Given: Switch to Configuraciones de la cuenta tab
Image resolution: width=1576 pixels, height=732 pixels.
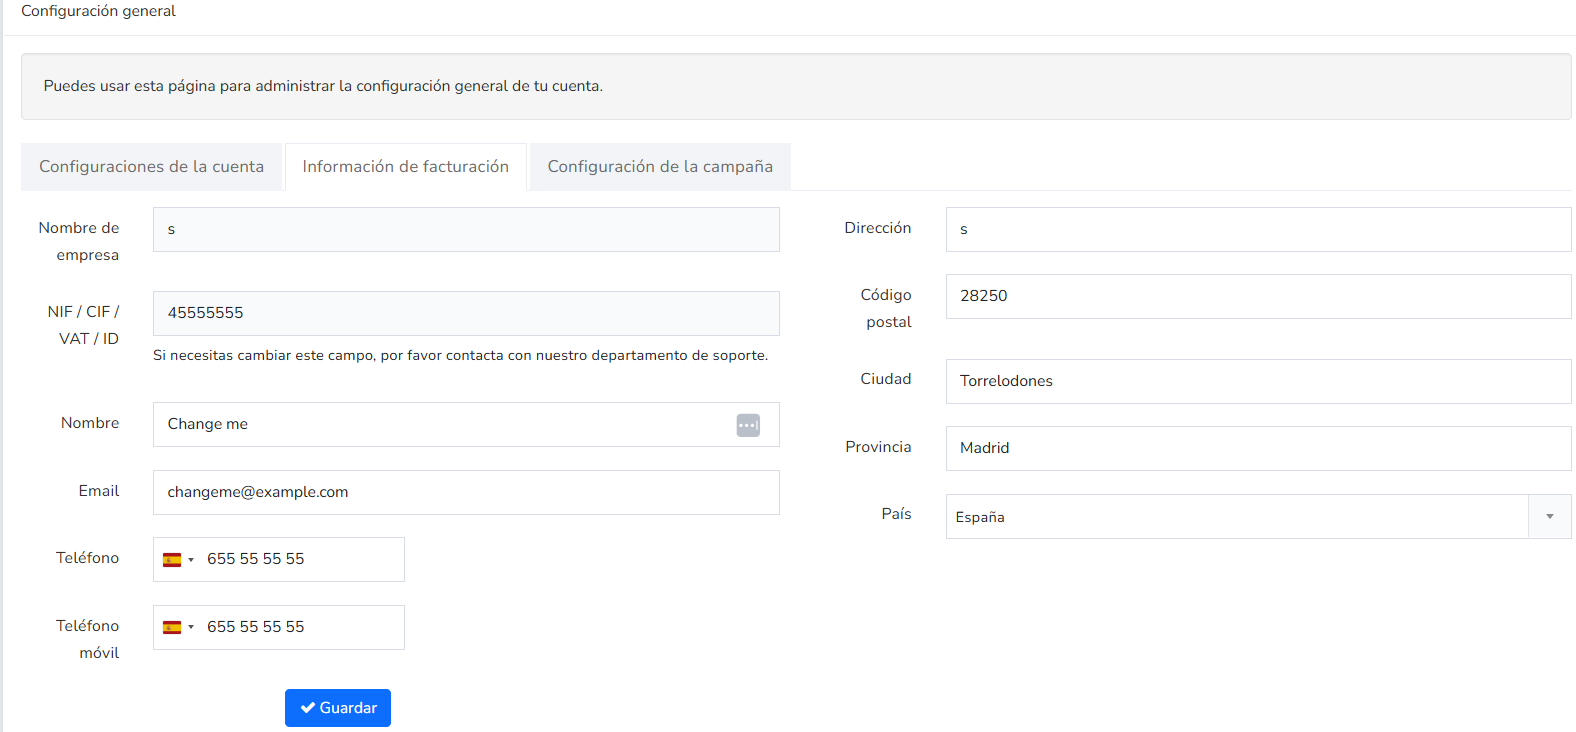Looking at the screenshot, I should (151, 167).
